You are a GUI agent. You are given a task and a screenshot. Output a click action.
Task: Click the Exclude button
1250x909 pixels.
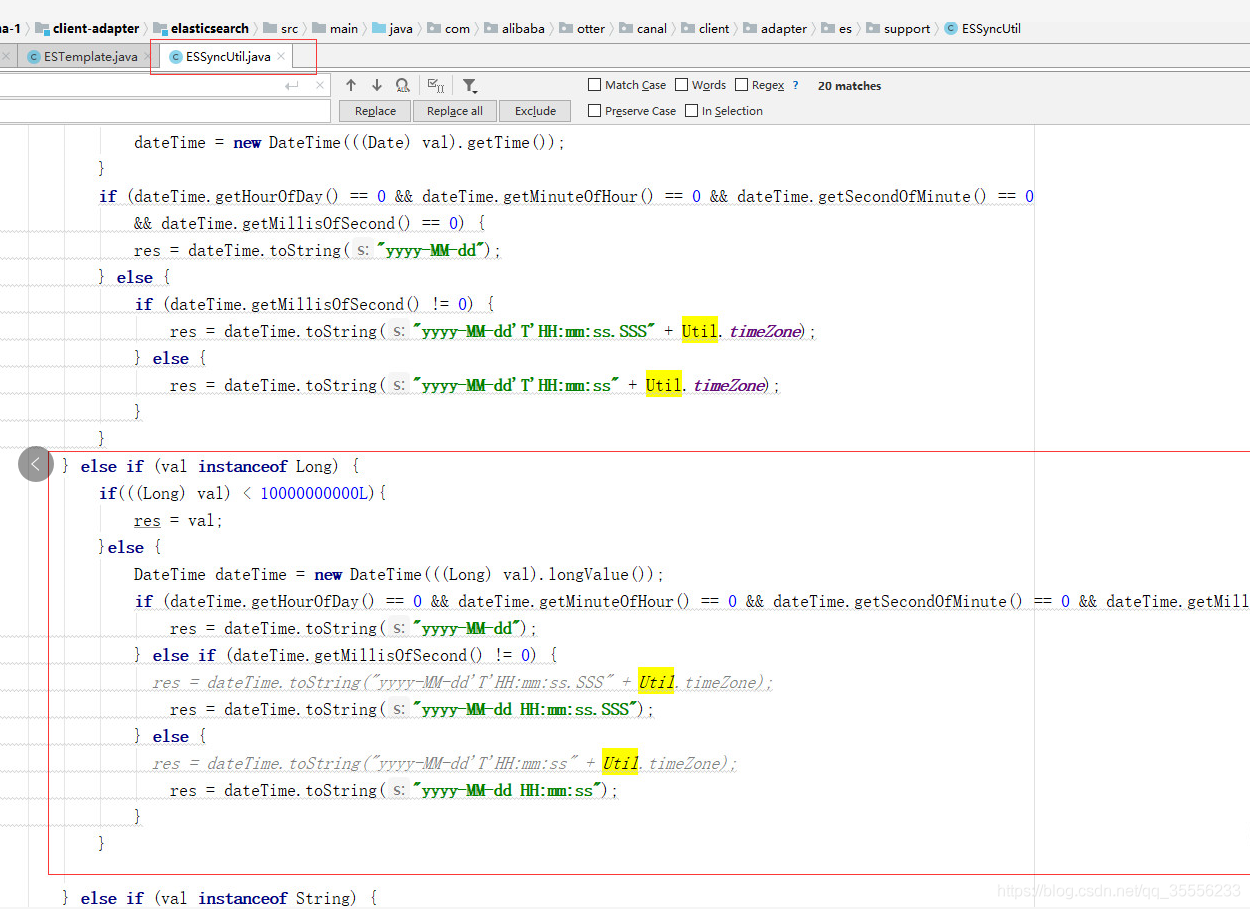pyautogui.click(x=535, y=111)
